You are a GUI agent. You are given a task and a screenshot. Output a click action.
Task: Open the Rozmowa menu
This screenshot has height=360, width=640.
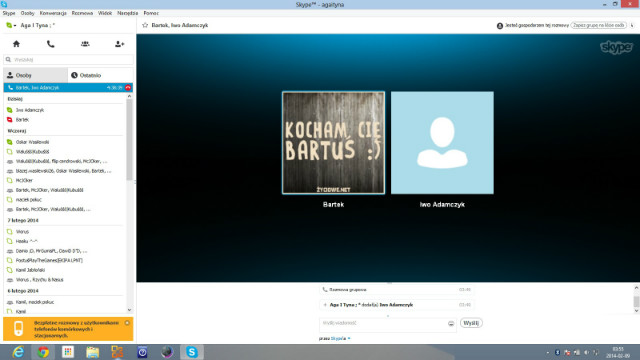point(82,13)
